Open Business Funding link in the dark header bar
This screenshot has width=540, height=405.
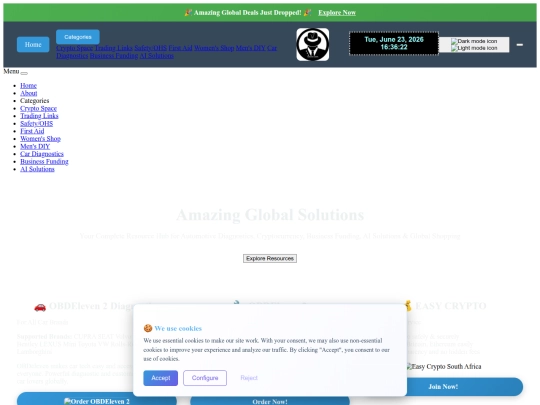[x=114, y=55]
